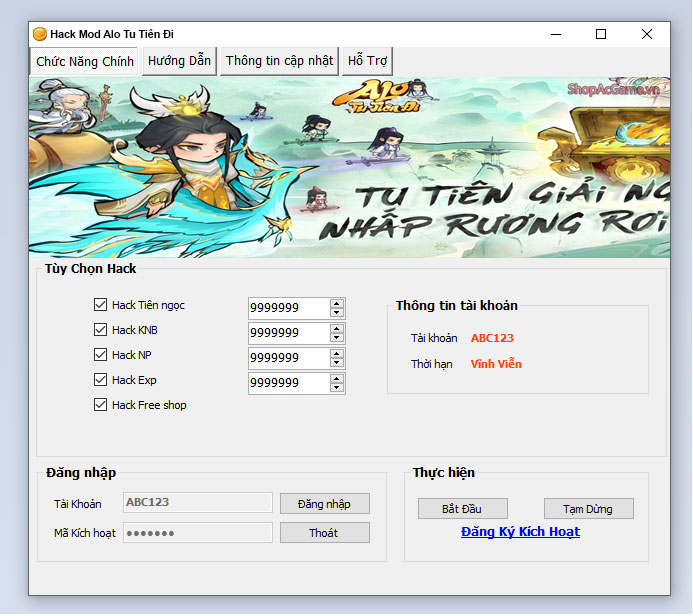This screenshot has height=616, width=693.
Task: Toggle the Hack NP checkbox
Action: coord(100,354)
